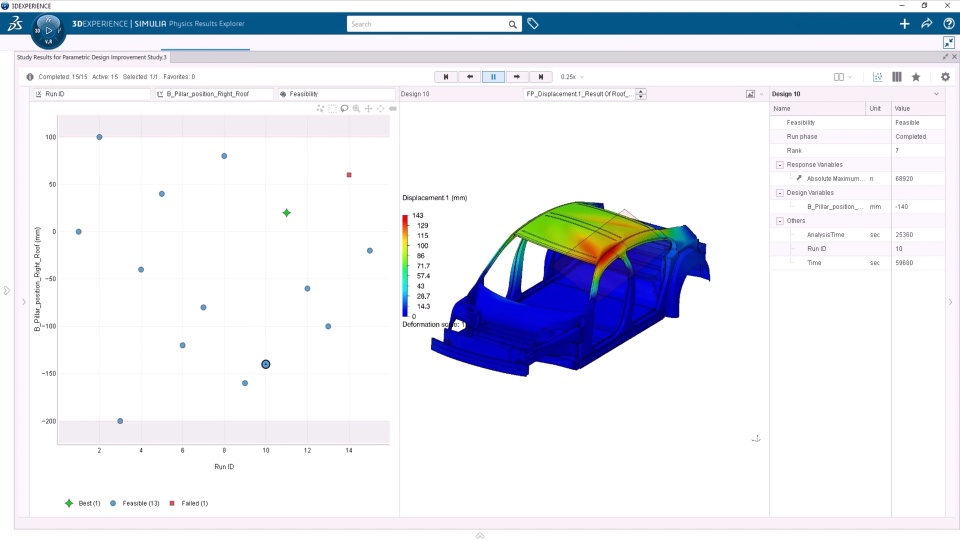Open the Run ID x-axis selector

pyautogui.click(x=91, y=94)
